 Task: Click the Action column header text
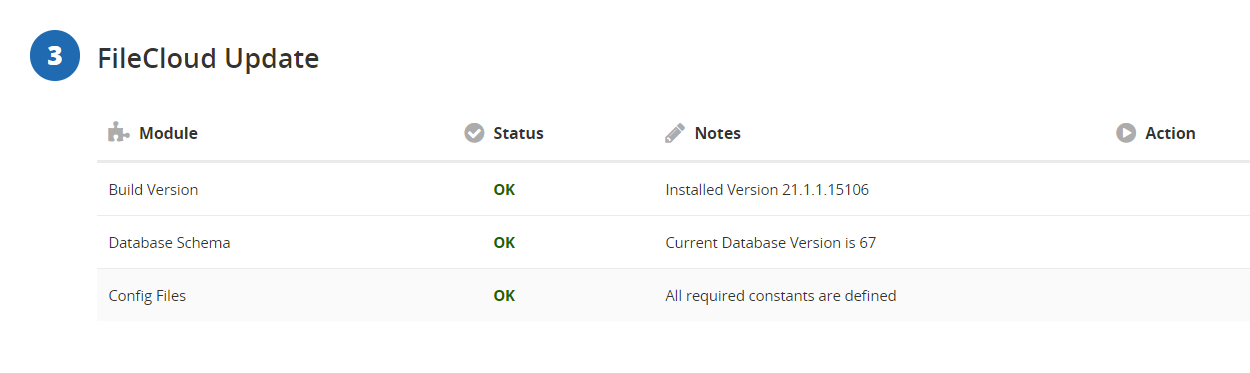pyautogui.click(x=1170, y=133)
